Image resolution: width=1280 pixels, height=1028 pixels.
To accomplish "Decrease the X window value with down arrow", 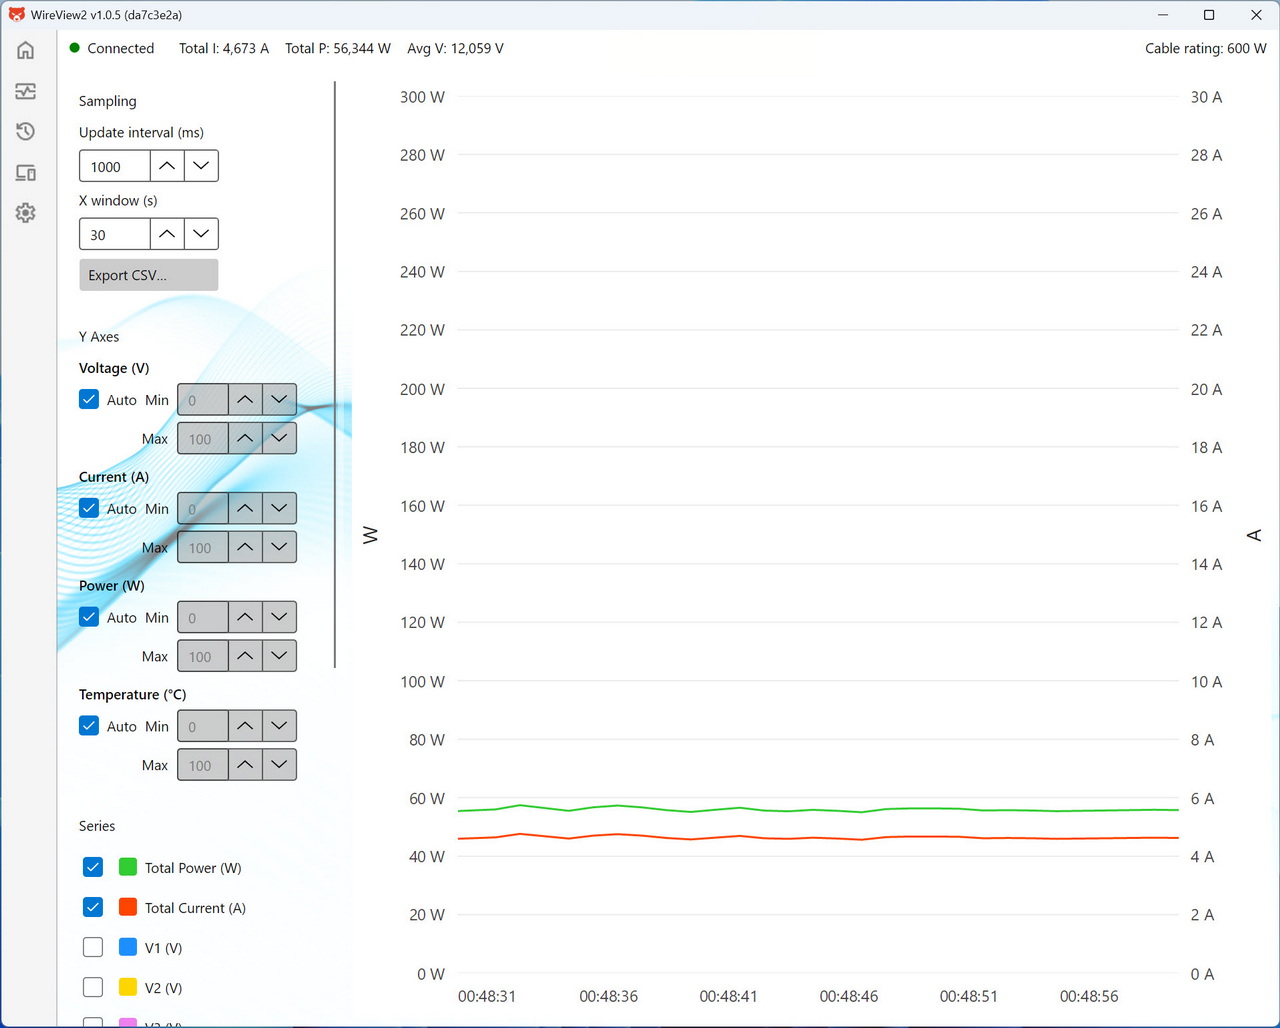I will (201, 234).
